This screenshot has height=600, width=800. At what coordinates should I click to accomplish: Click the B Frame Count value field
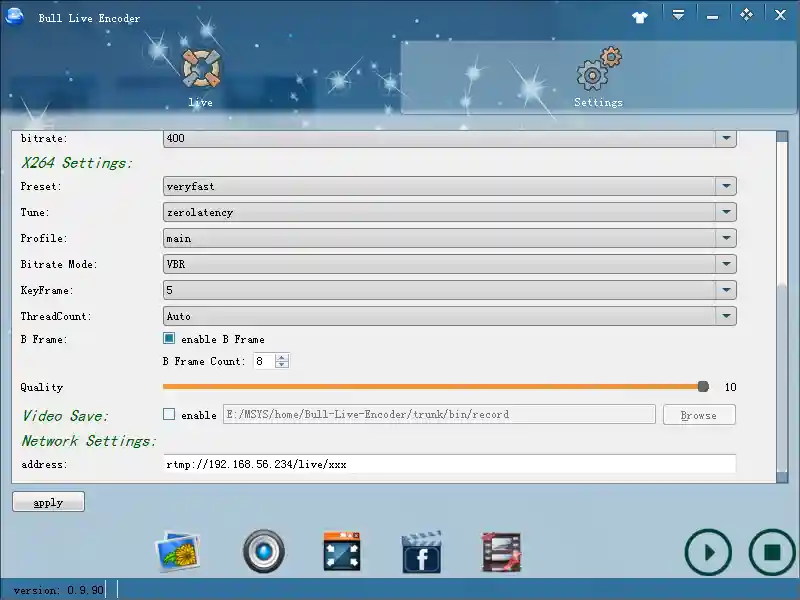click(x=264, y=361)
